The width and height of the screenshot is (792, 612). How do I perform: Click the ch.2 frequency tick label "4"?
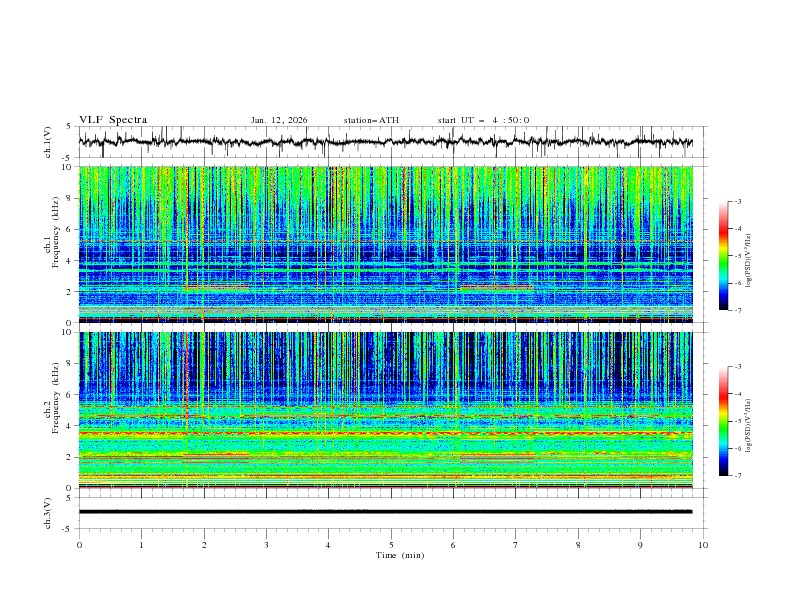coord(71,426)
